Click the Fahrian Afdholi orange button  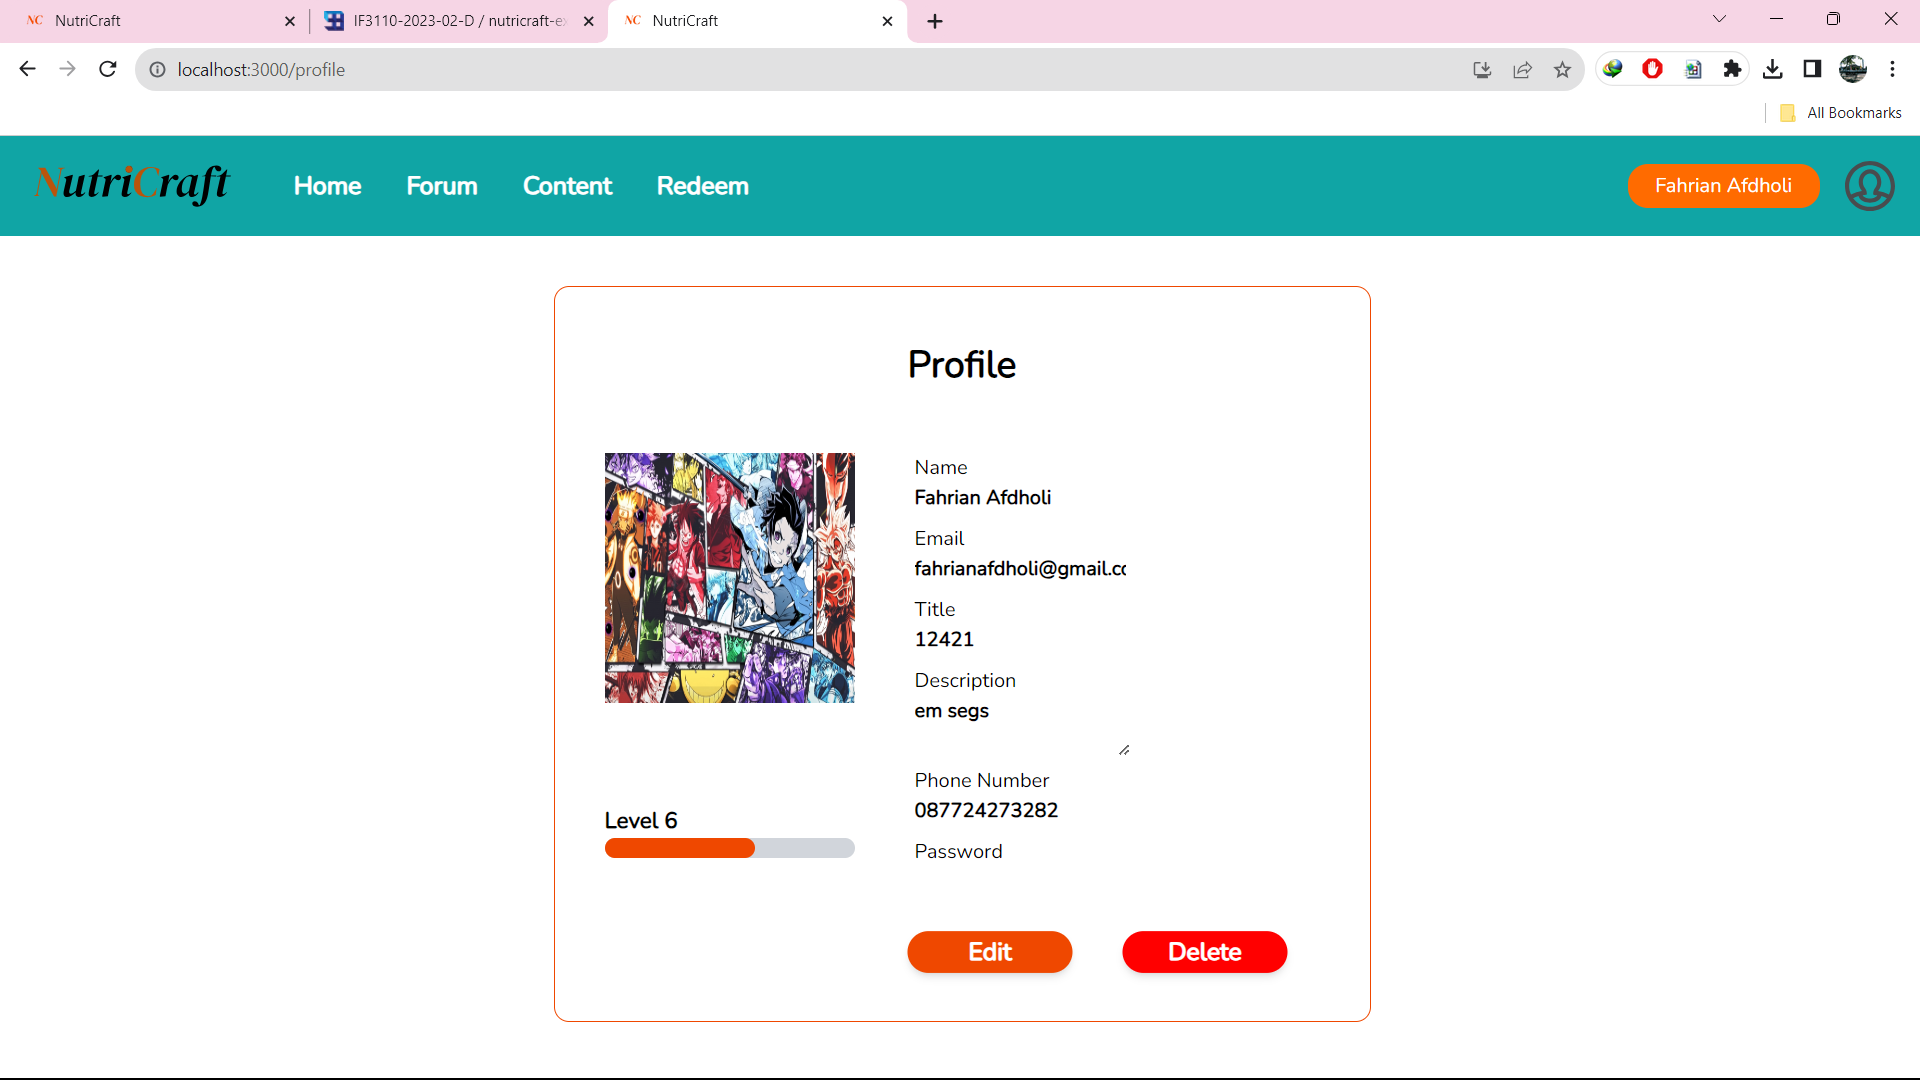(x=1722, y=186)
